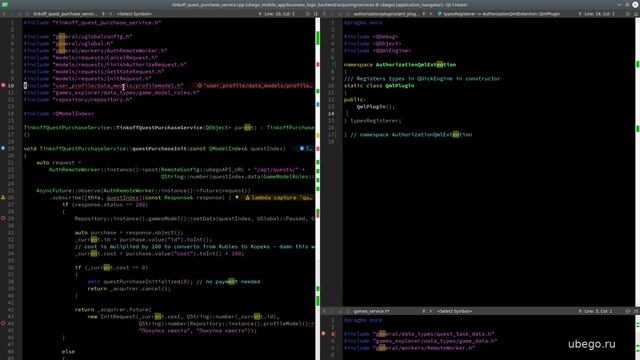Click QModelIndex include on line 14
Viewport: 640px width, 360px height.
pyautogui.click(x=58, y=113)
